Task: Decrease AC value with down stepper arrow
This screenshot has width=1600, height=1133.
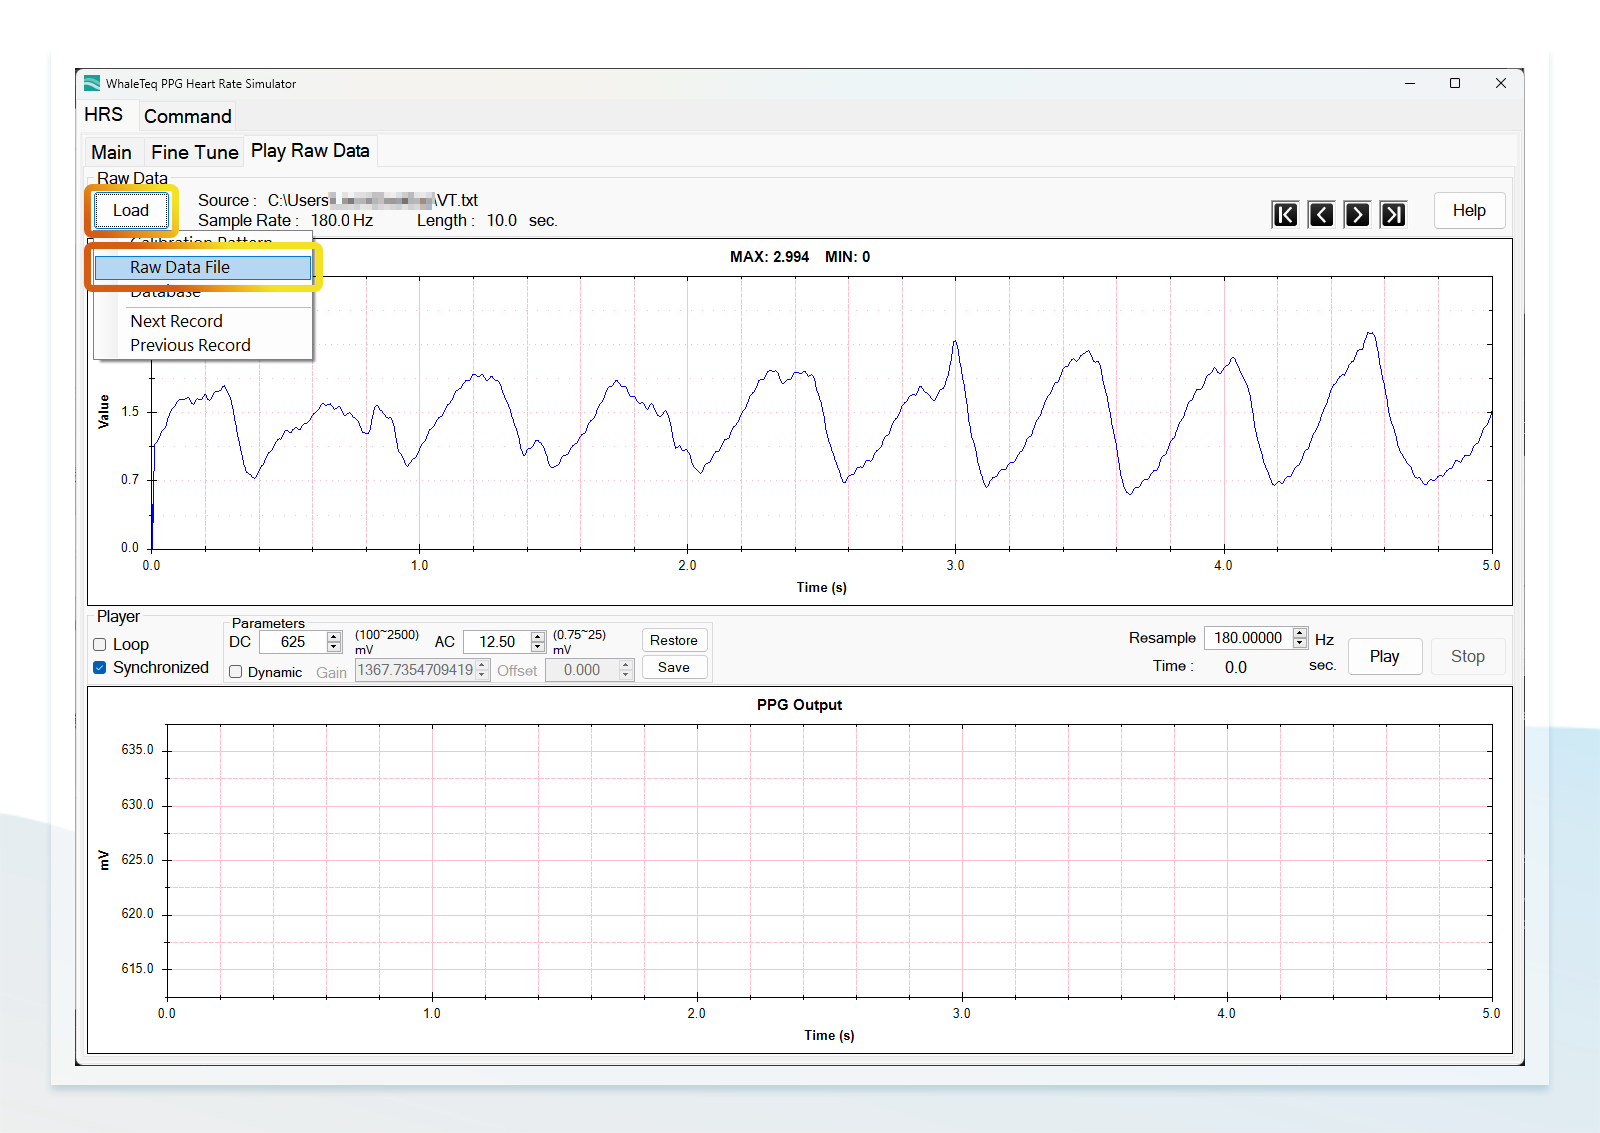Action: coord(538,646)
